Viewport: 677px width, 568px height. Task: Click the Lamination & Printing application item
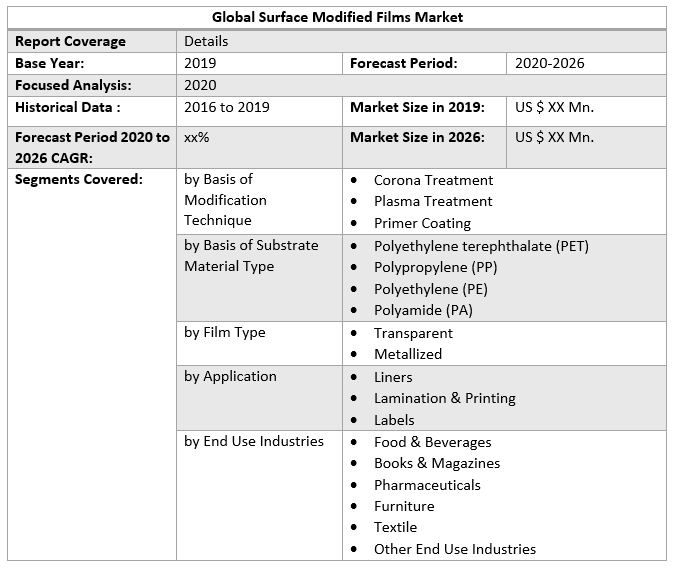click(x=444, y=398)
